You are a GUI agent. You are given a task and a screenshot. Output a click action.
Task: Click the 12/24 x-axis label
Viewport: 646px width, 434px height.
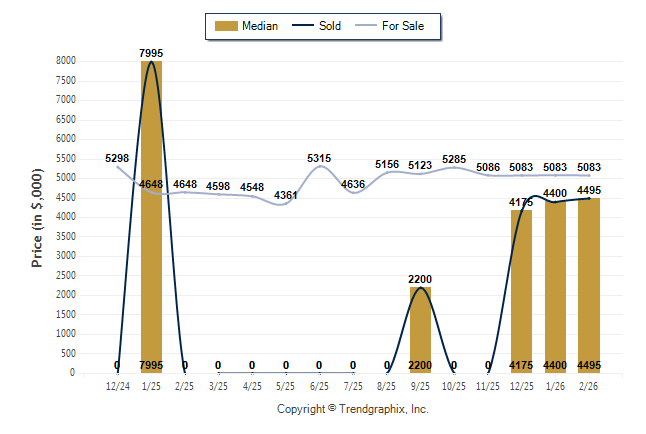click(118, 384)
